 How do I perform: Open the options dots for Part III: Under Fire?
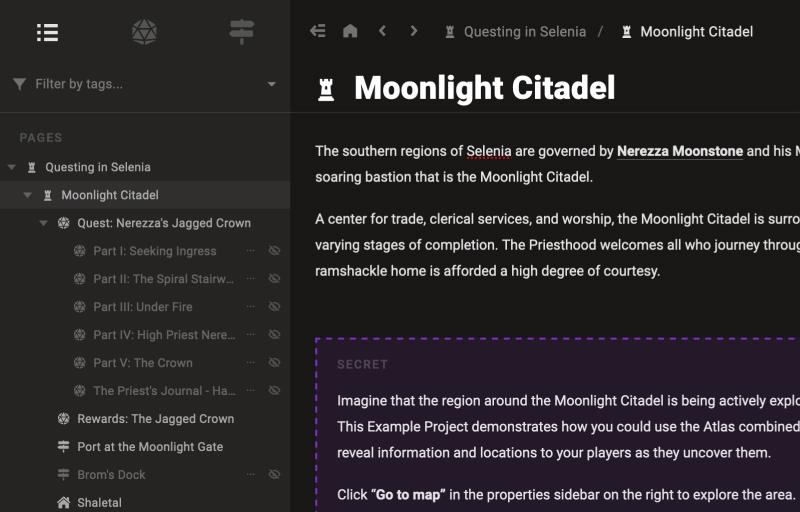(x=251, y=307)
